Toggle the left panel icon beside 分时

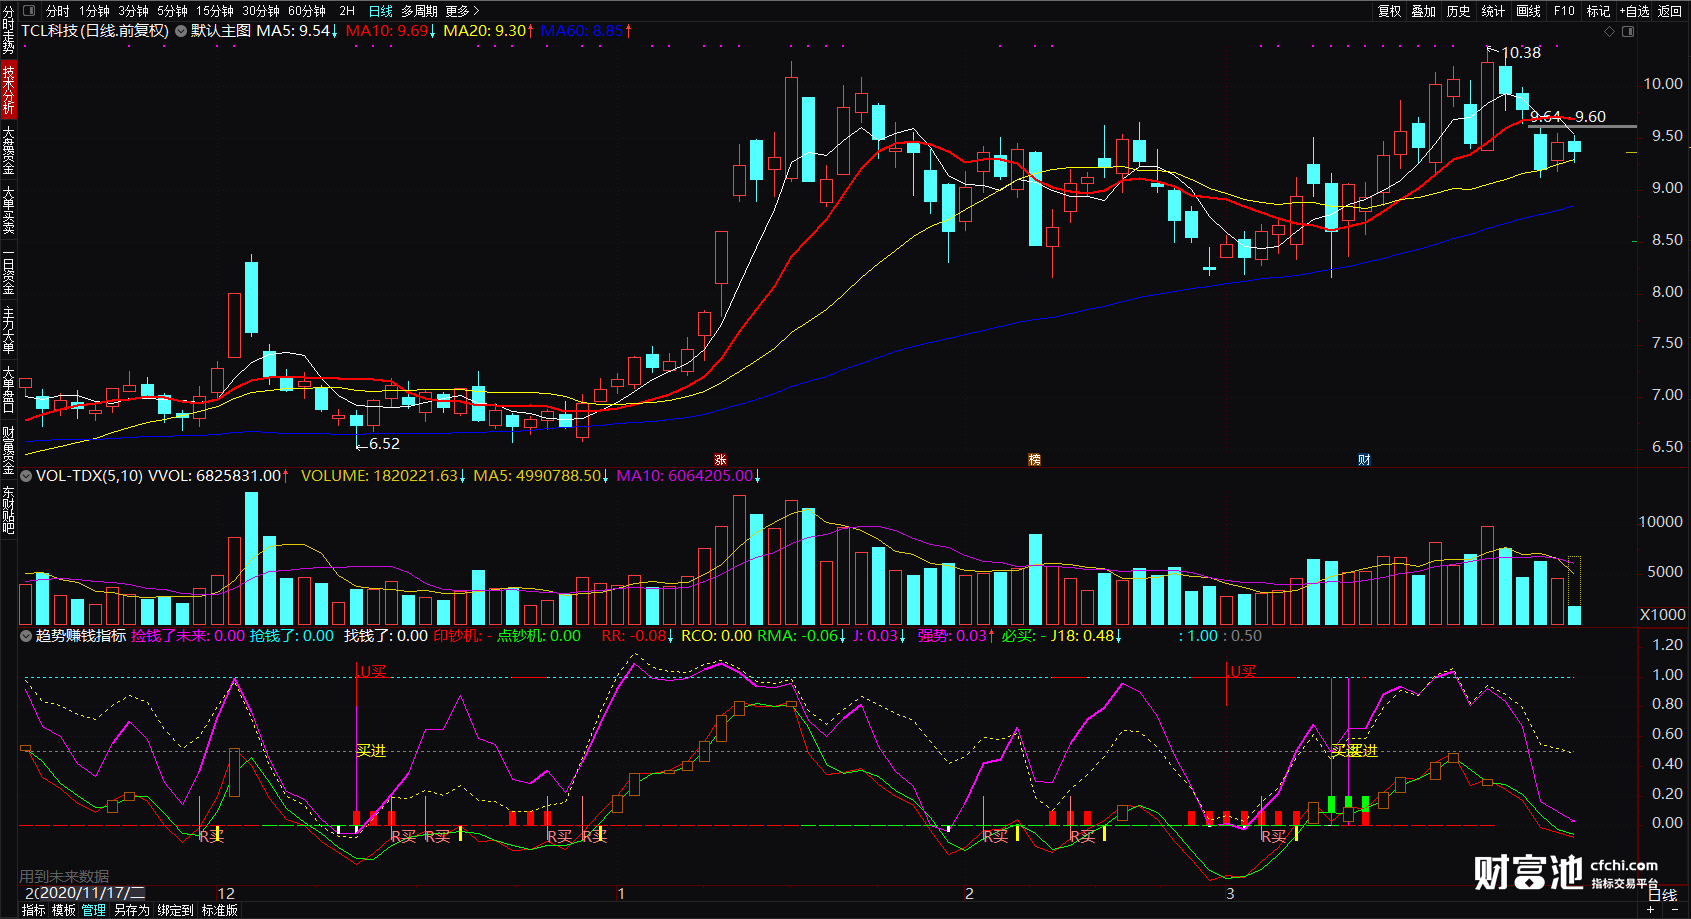point(28,11)
